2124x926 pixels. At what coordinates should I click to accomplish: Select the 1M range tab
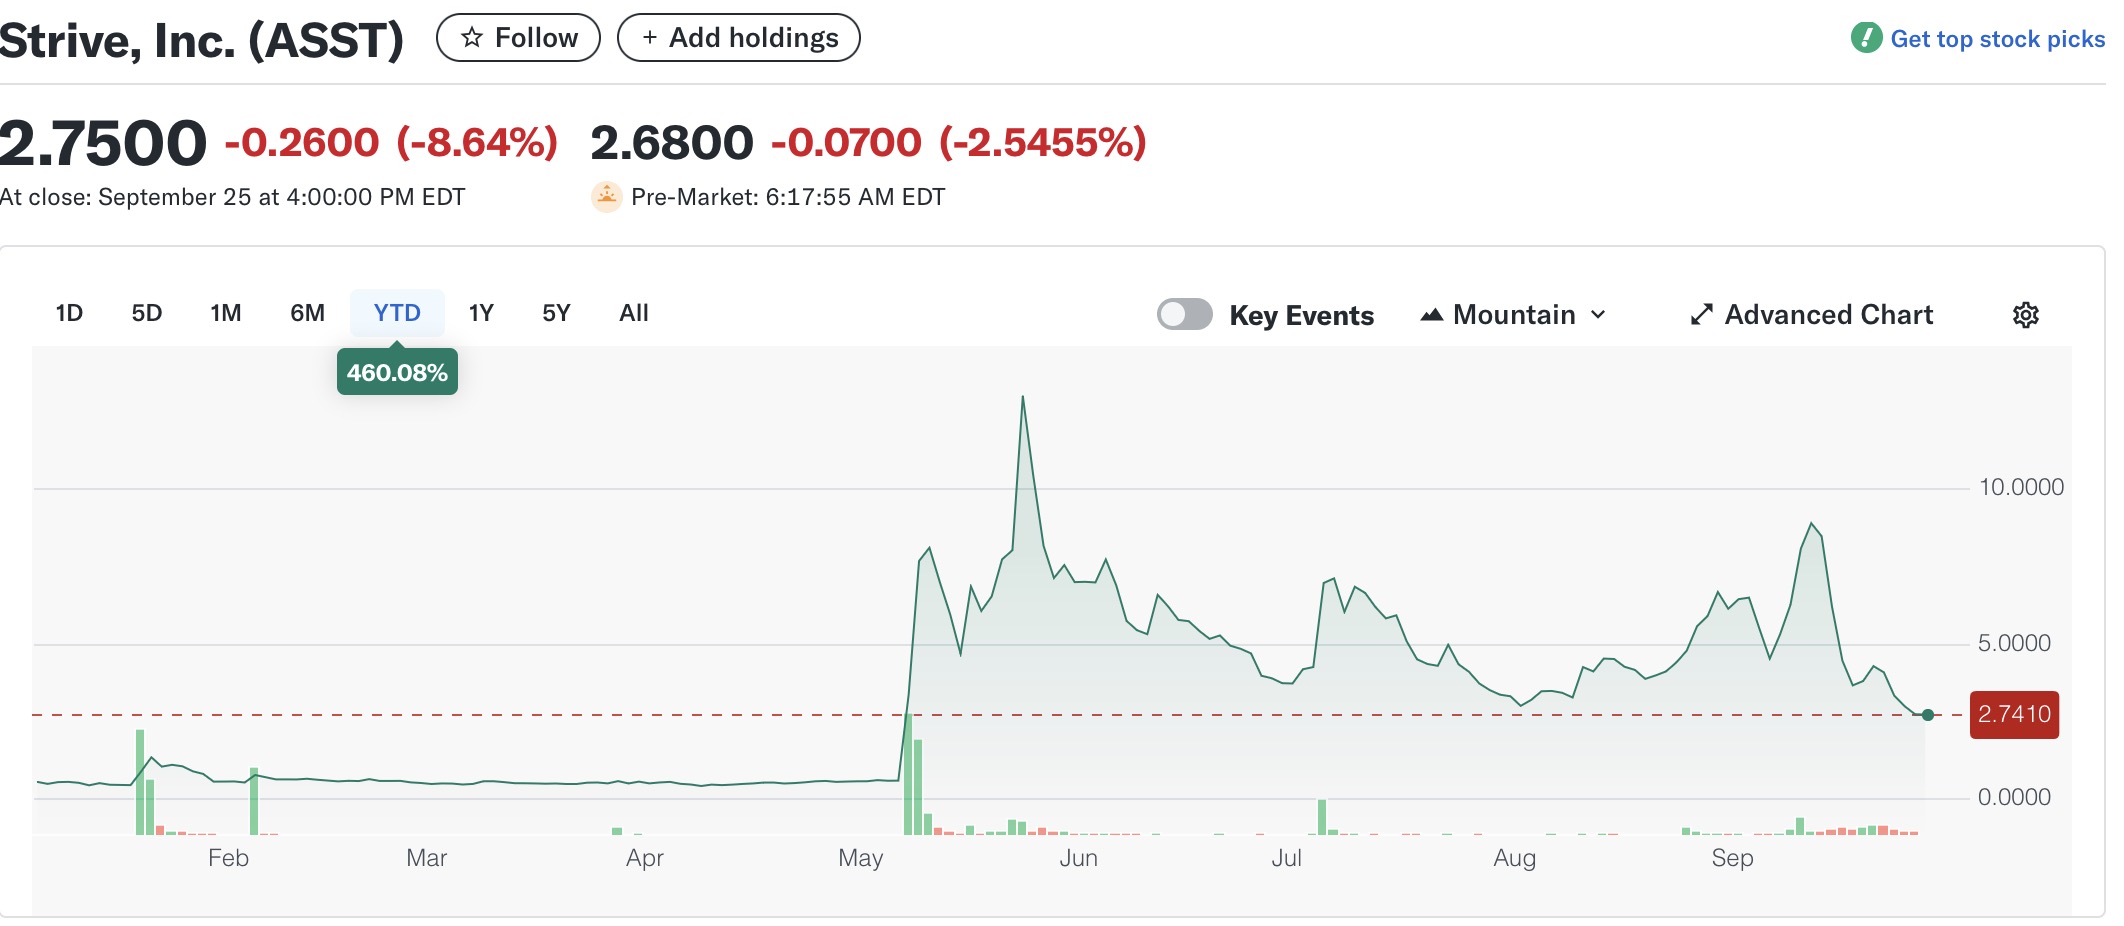coord(226,313)
